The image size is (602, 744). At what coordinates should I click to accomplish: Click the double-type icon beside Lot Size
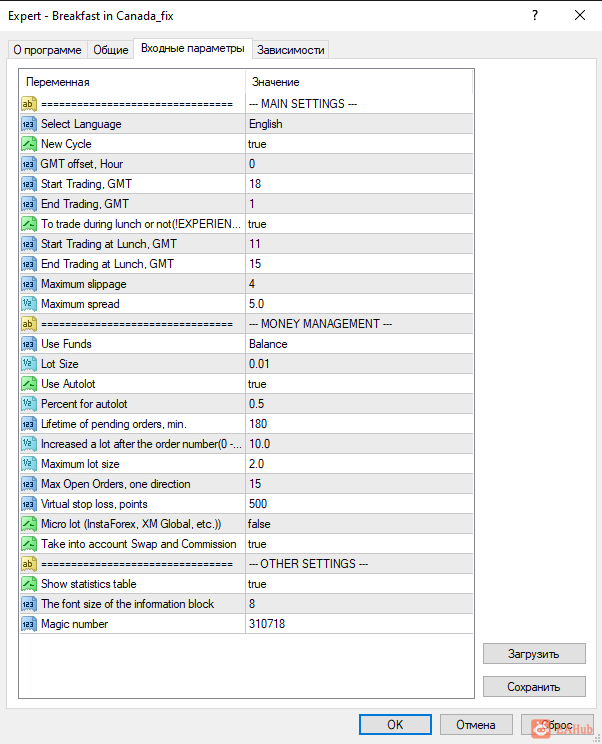28,364
